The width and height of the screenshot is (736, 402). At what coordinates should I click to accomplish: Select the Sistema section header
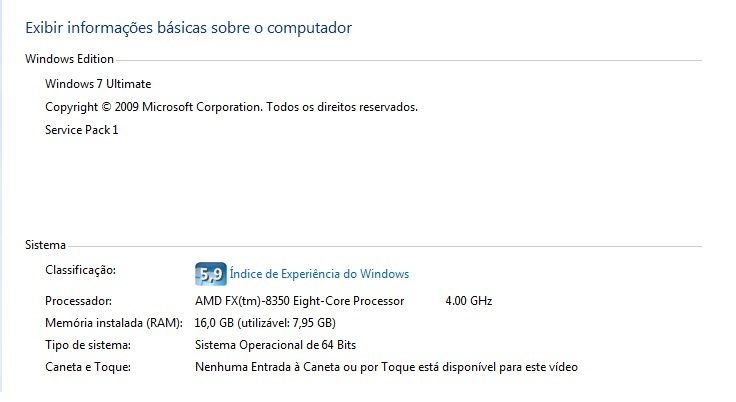(45, 245)
